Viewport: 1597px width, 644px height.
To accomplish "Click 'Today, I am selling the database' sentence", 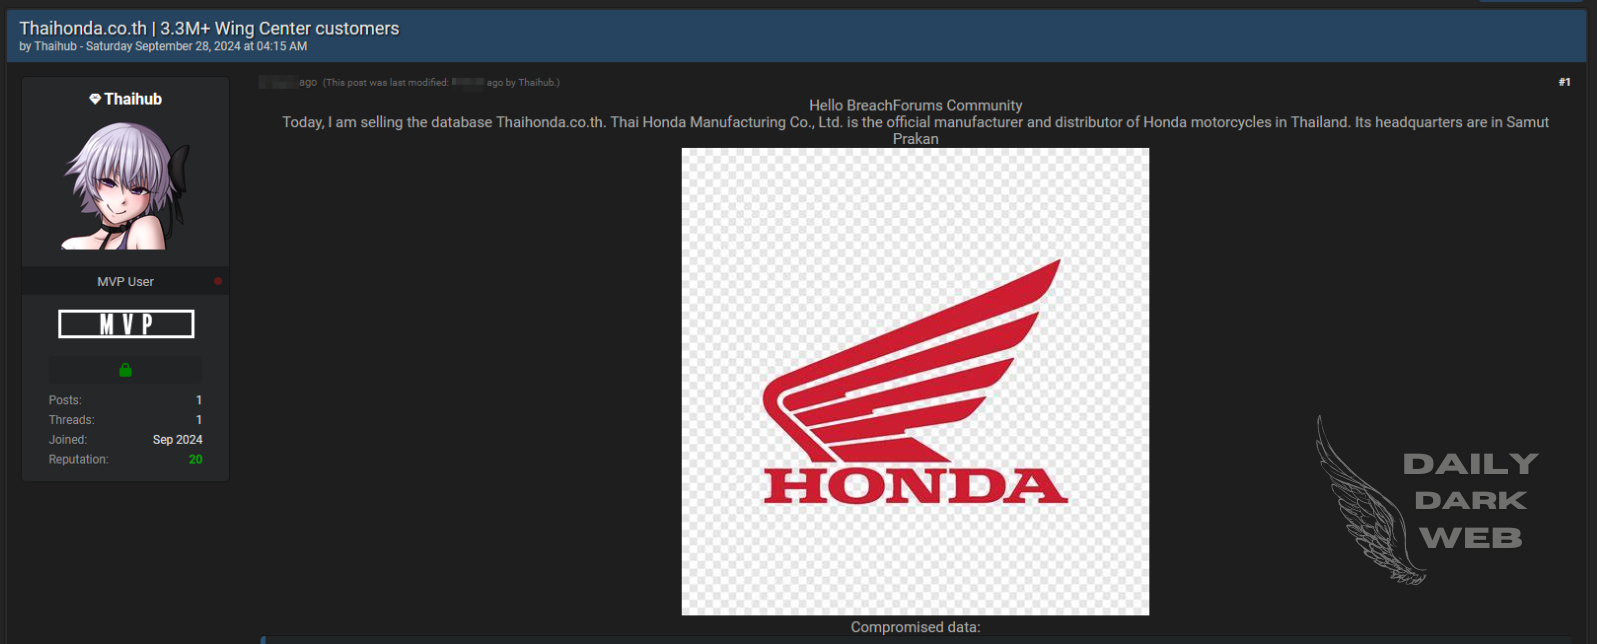I will [915, 130].
